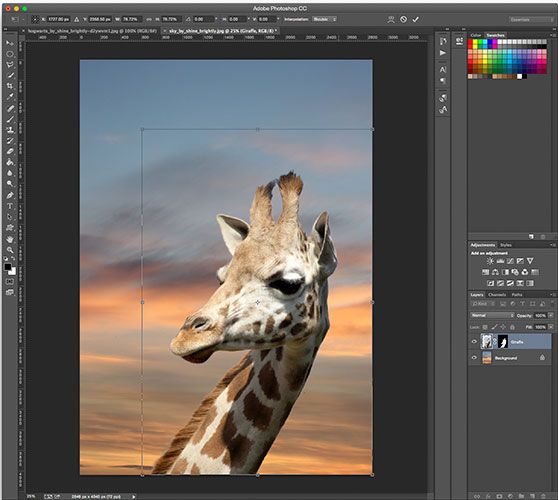Open the Opacity slider dropdown
The image size is (558, 500).
[x=551, y=315]
